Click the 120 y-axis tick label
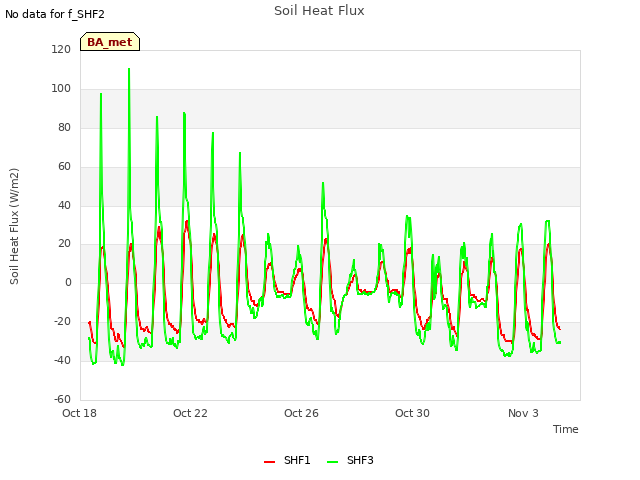 coord(61,49)
